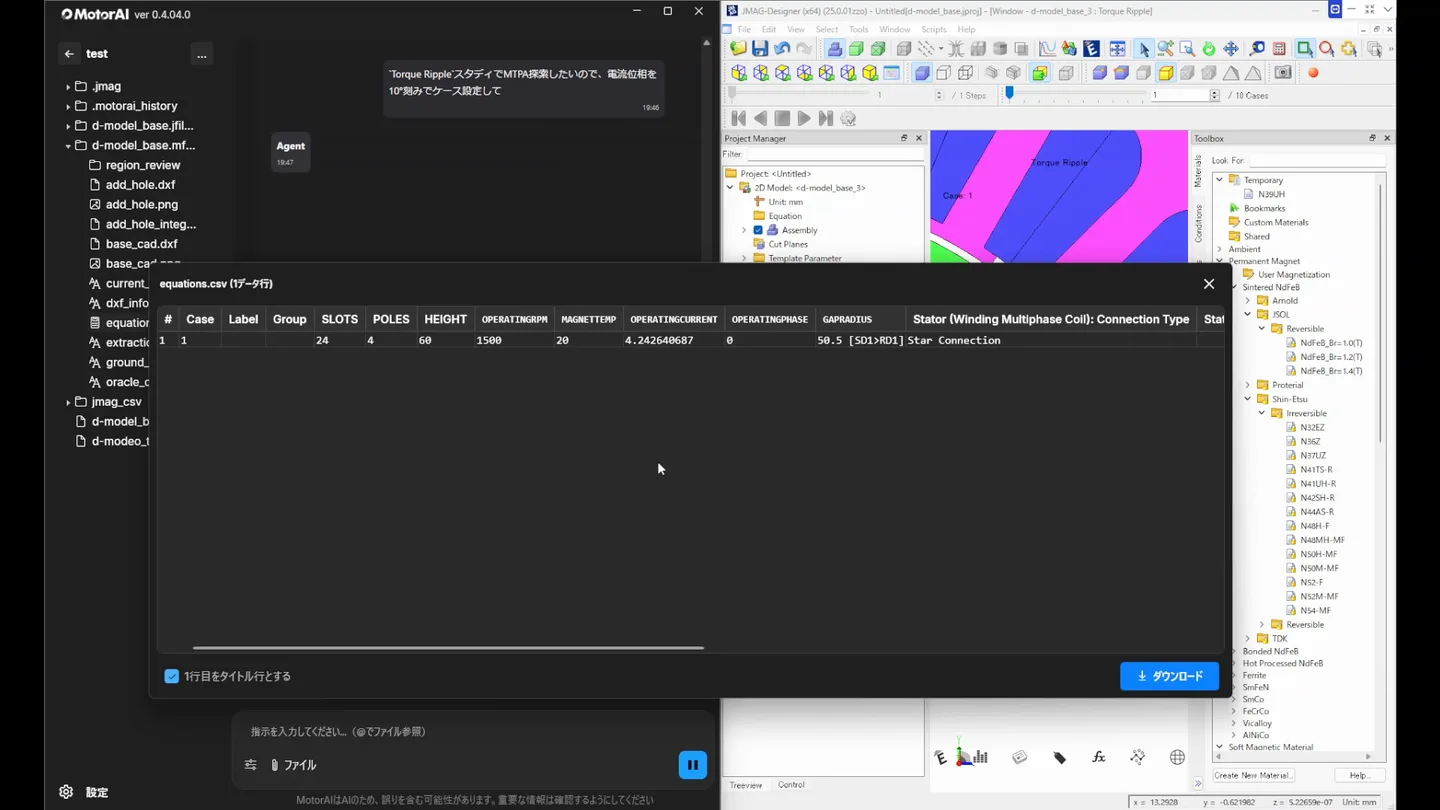Screen dimensions: 1440x810
Task: Pause the agent with the blue pause button
Action: click(693, 765)
